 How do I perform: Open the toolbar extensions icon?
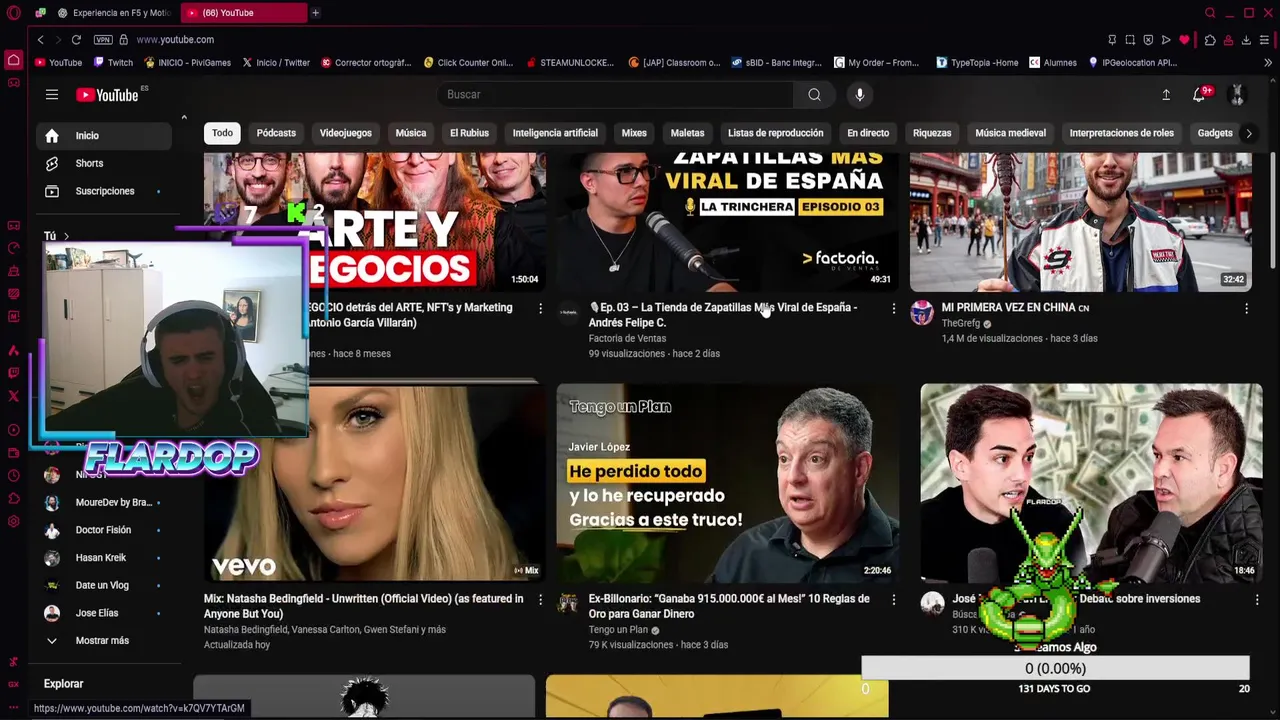(x=1210, y=40)
